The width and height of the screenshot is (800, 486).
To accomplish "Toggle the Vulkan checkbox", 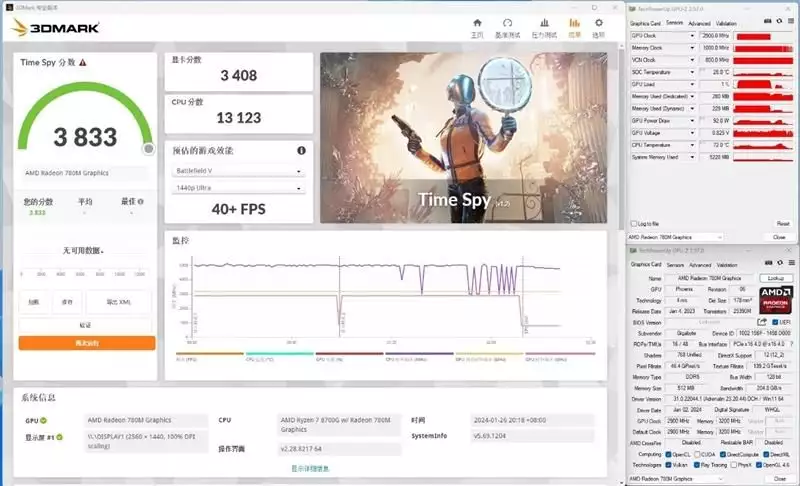I will [668, 465].
